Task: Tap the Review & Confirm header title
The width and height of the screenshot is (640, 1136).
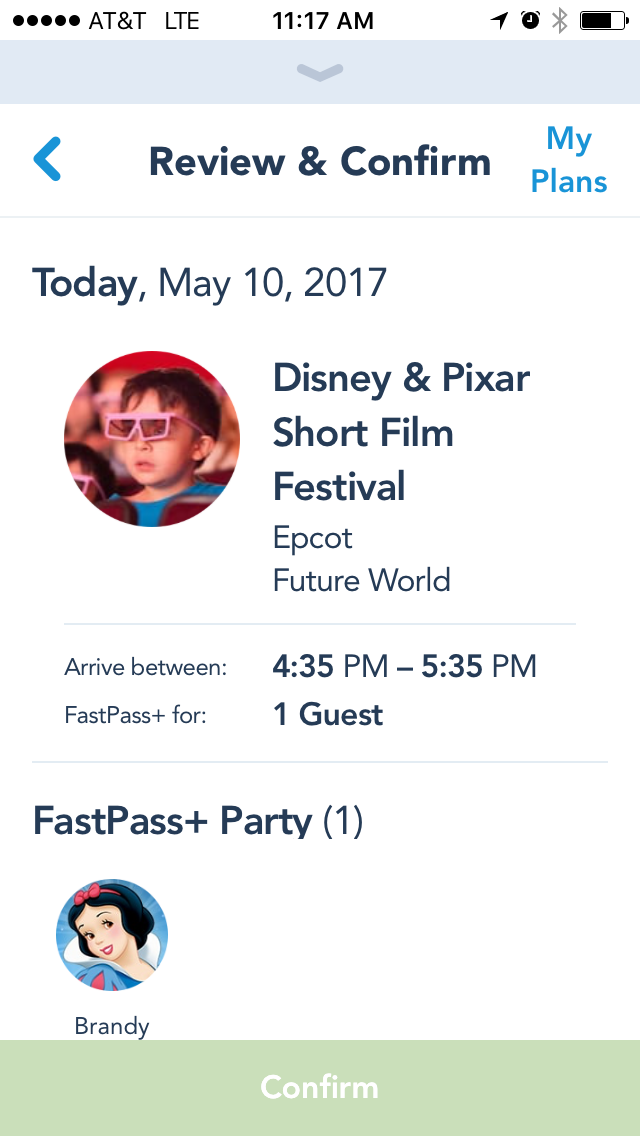Action: [320, 161]
